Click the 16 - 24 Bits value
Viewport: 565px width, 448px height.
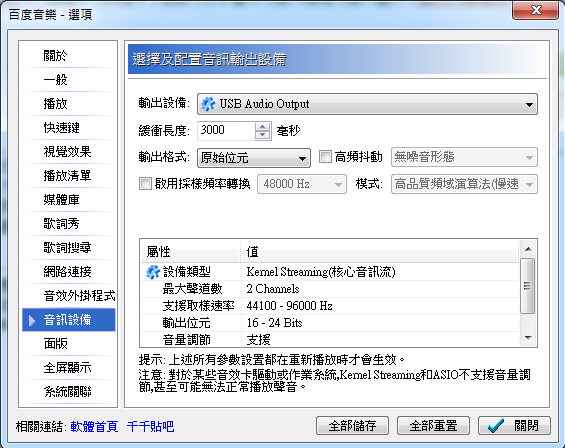click(x=274, y=323)
